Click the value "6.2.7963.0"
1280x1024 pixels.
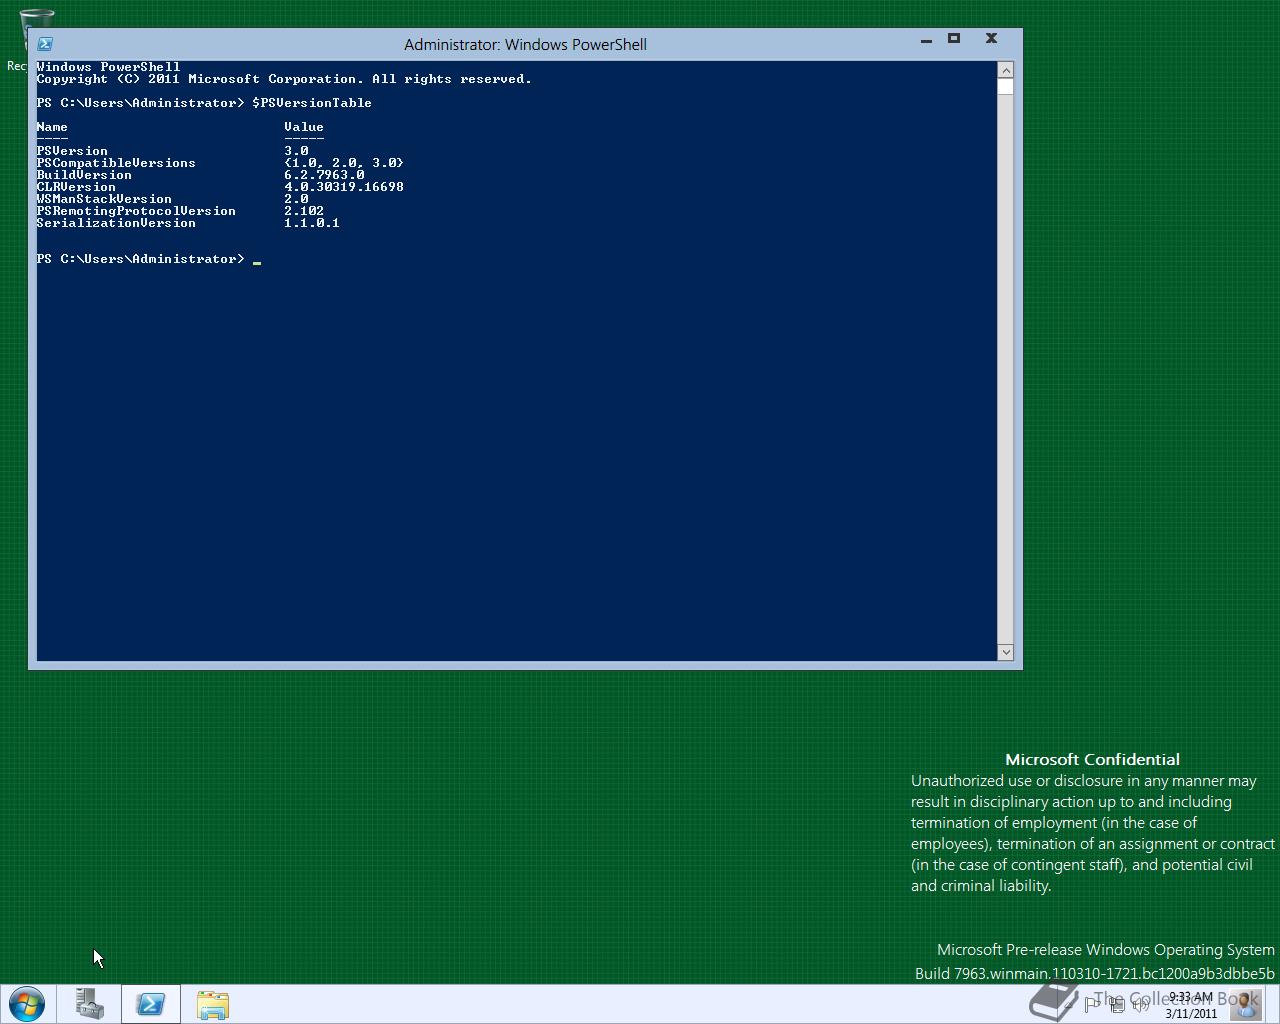[324, 175]
